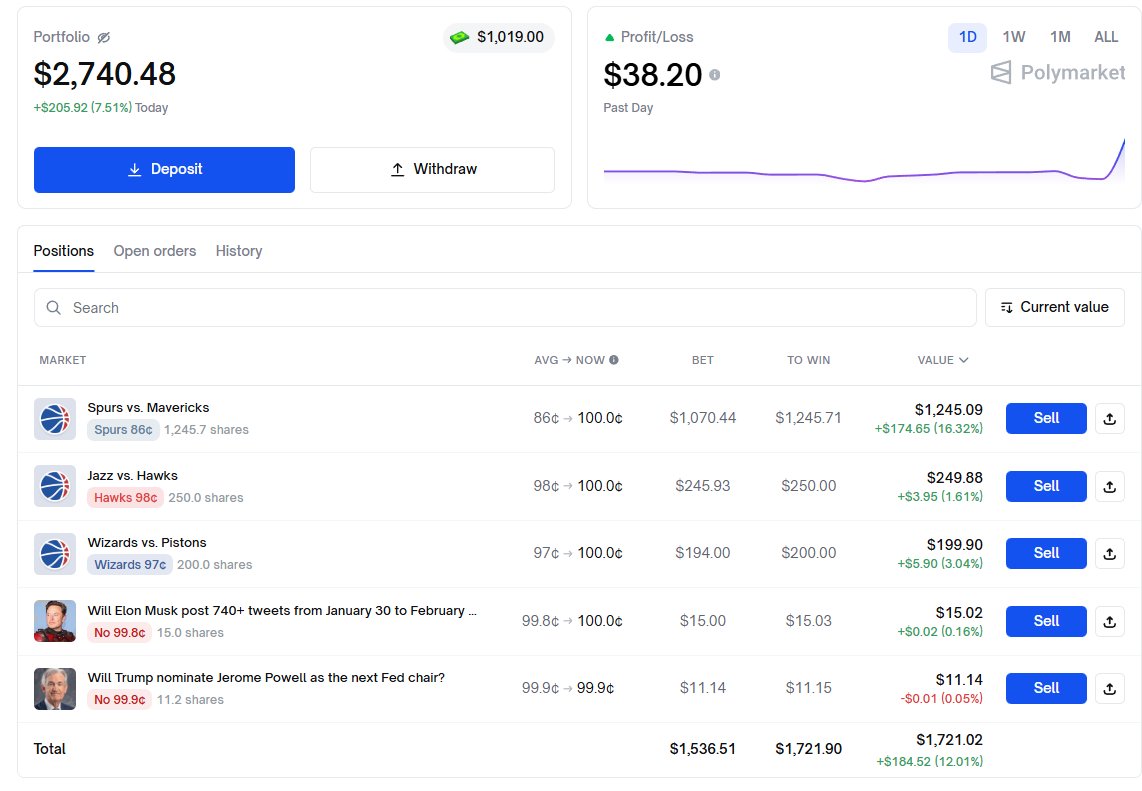Share the Jazz vs. Hawks position
This screenshot has width=1142, height=791.
click(1109, 487)
